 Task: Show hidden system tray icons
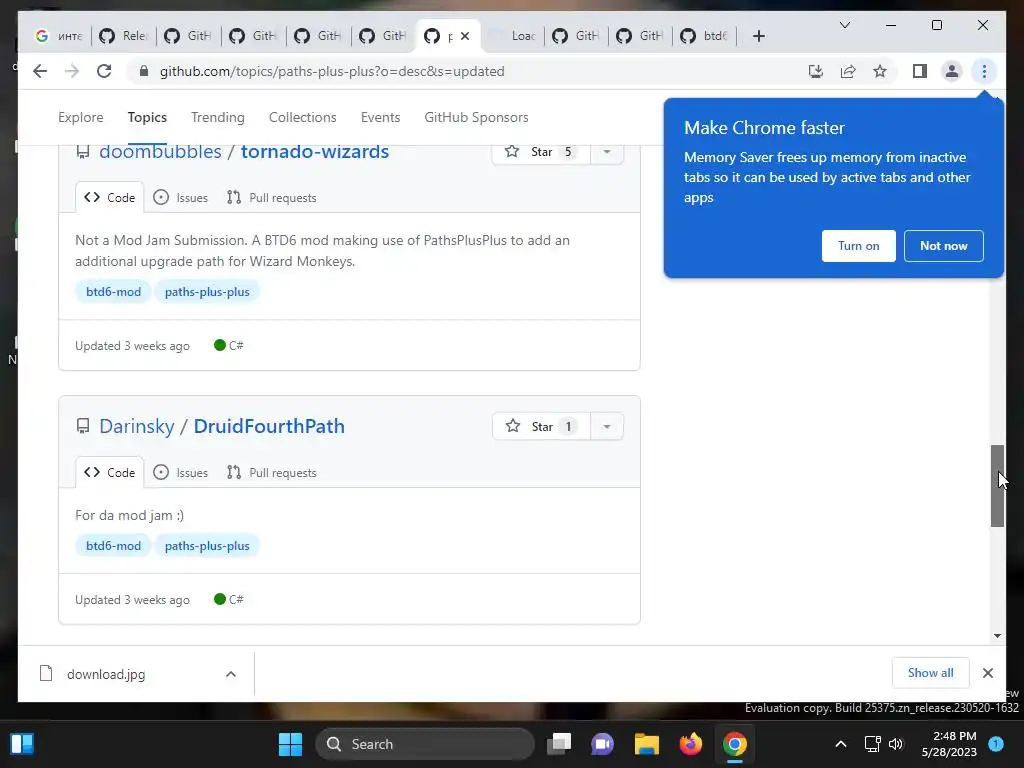click(x=840, y=744)
